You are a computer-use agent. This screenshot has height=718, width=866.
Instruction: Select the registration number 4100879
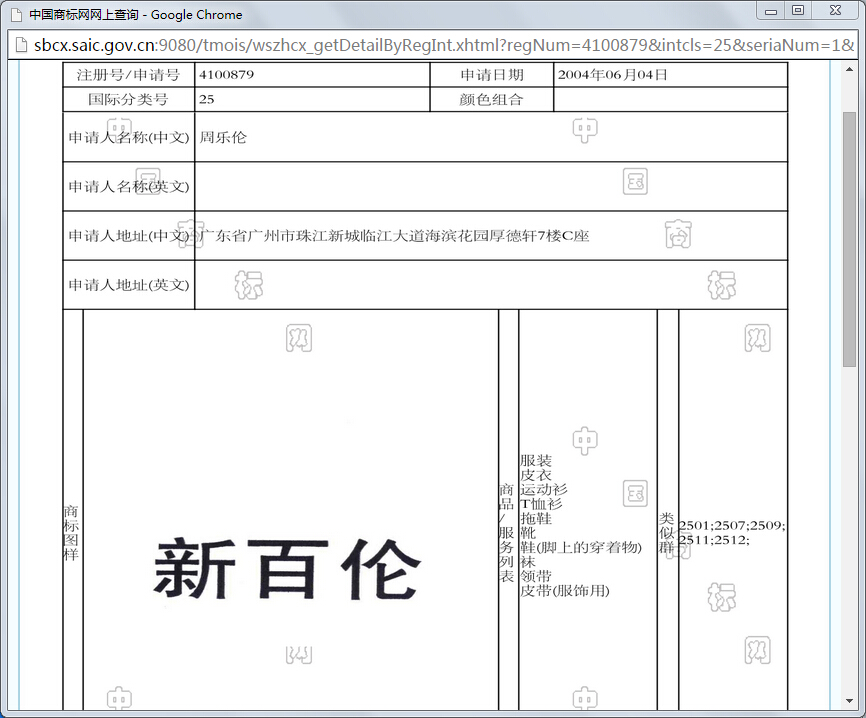coord(226,75)
